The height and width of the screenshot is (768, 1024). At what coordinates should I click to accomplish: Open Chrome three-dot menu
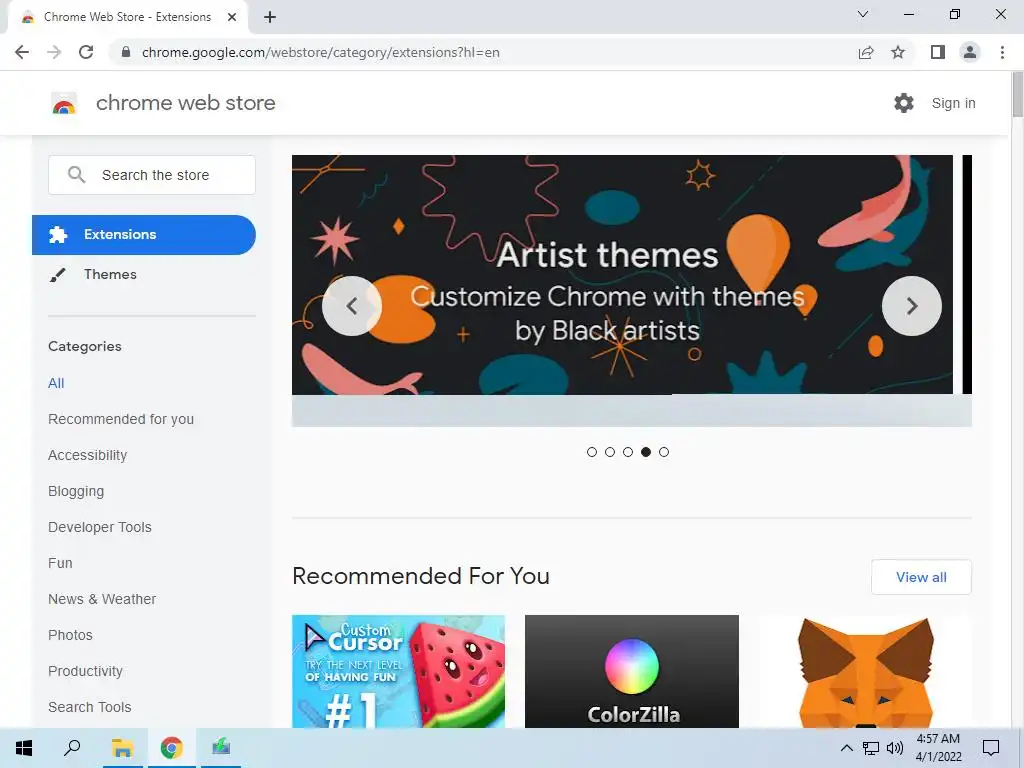coord(1002,52)
